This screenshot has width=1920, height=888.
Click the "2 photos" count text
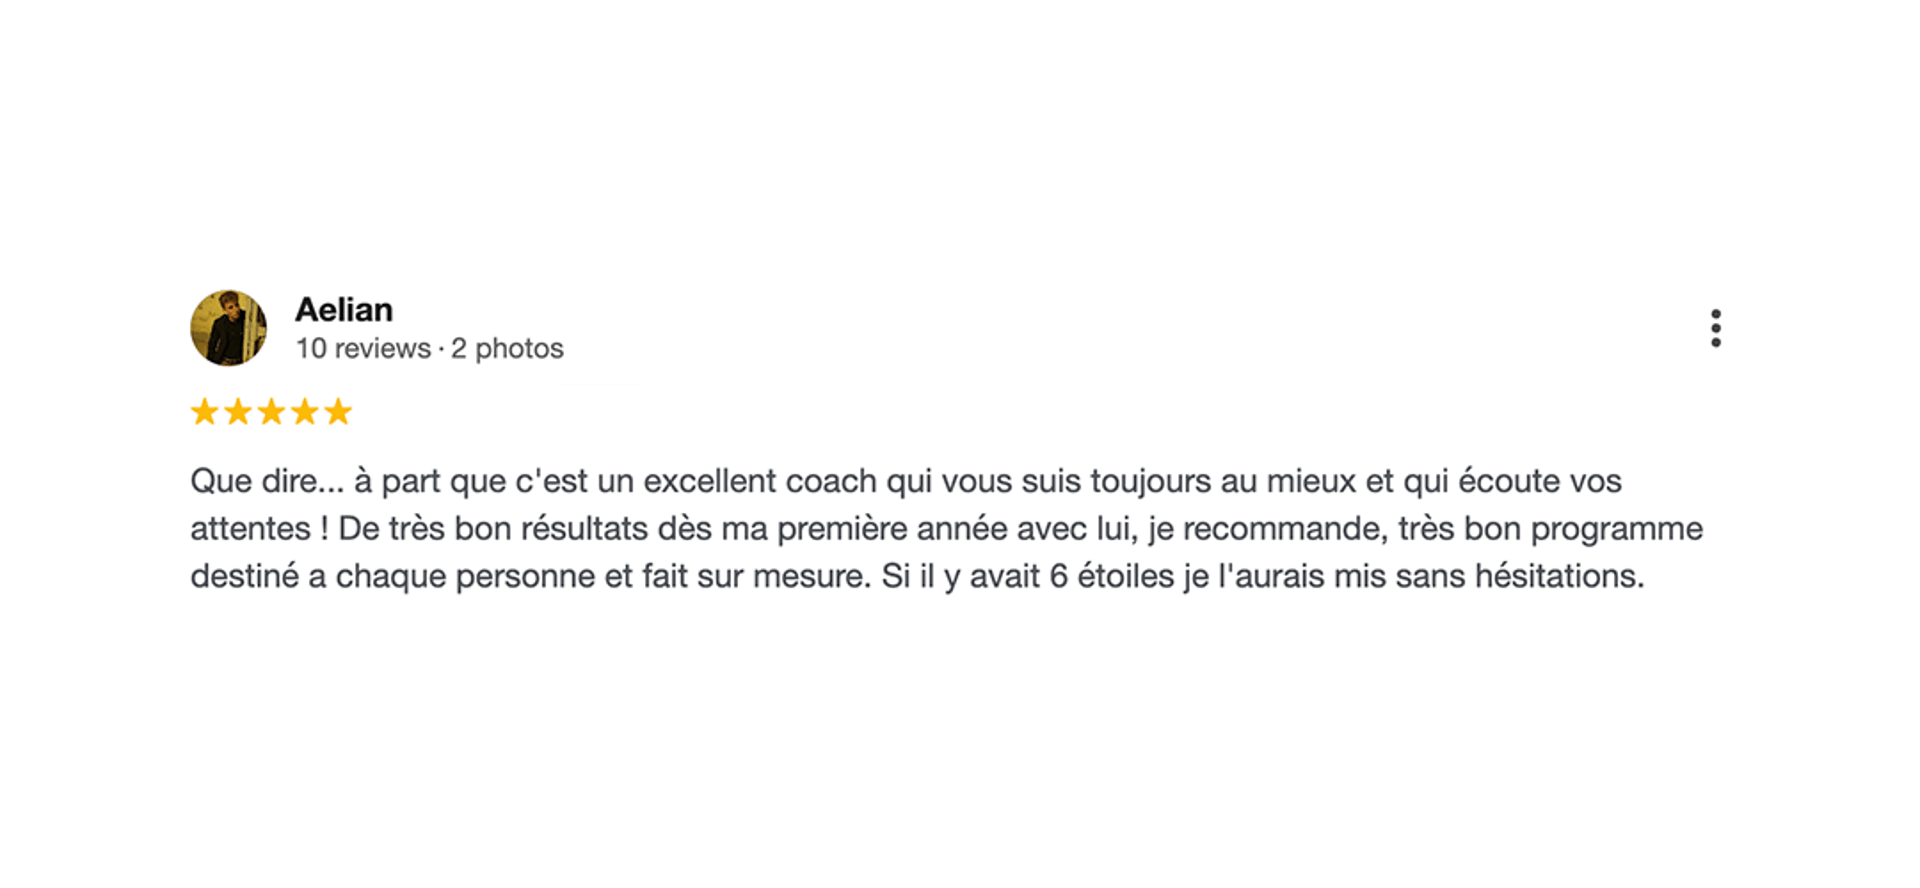(507, 348)
